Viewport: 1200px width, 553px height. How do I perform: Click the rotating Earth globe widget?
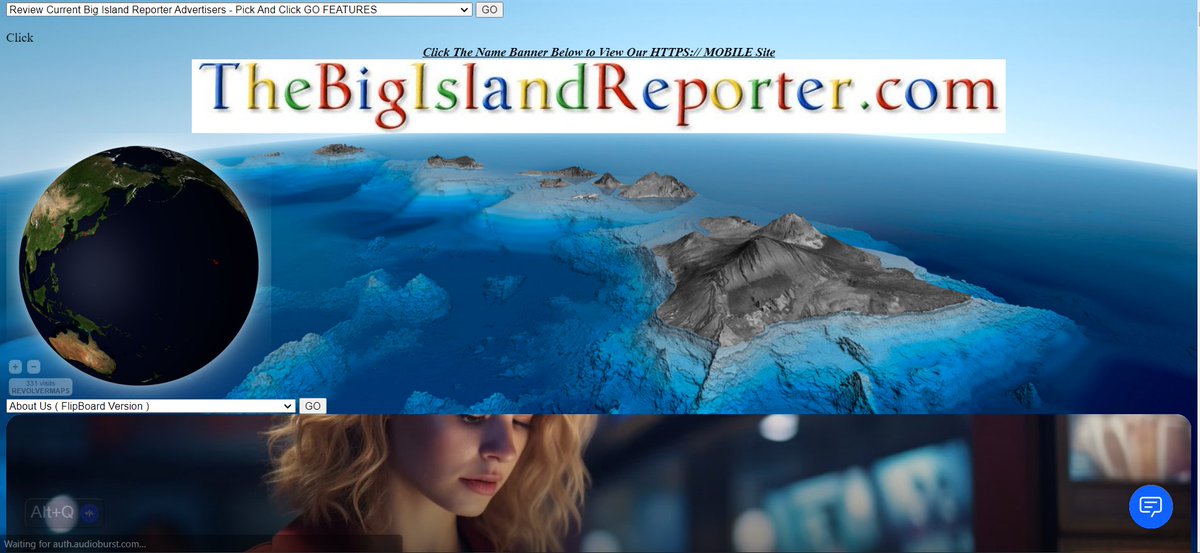click(138, 266)
